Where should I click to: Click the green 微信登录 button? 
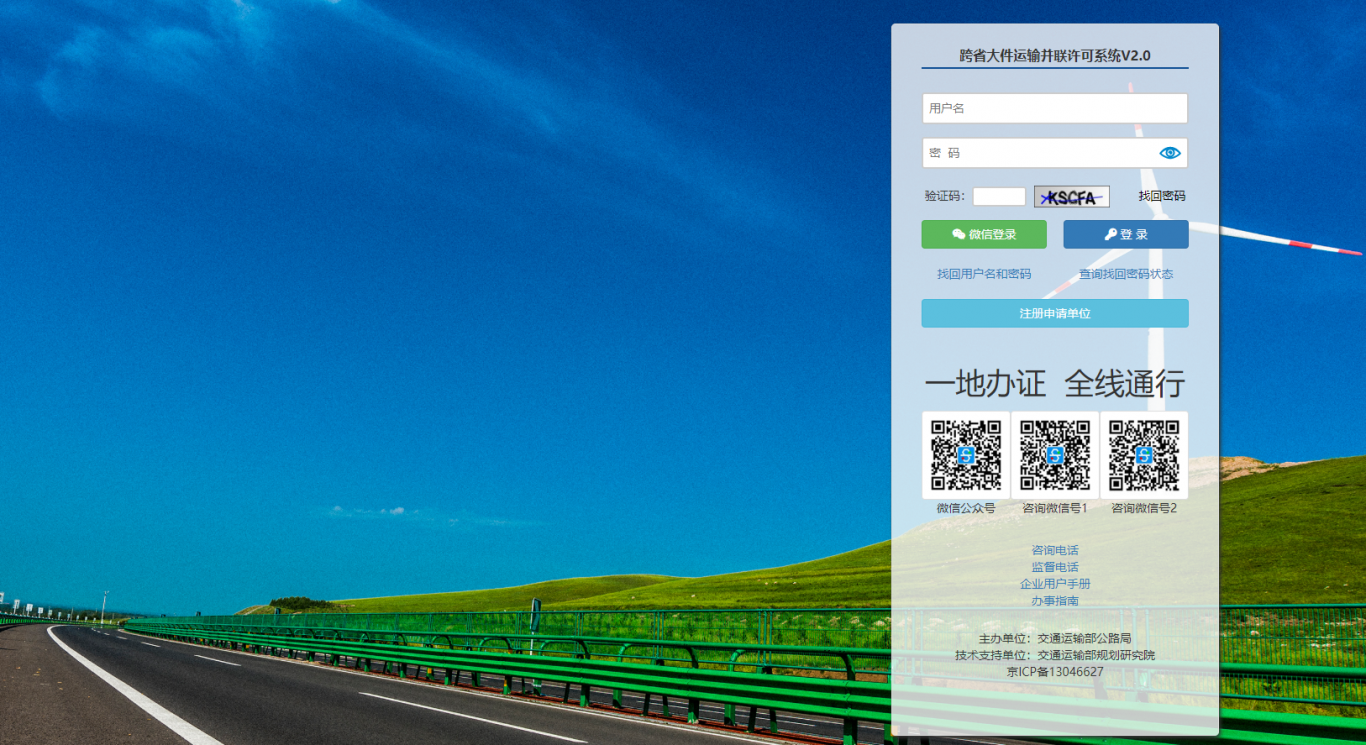[x=984, y=234]
